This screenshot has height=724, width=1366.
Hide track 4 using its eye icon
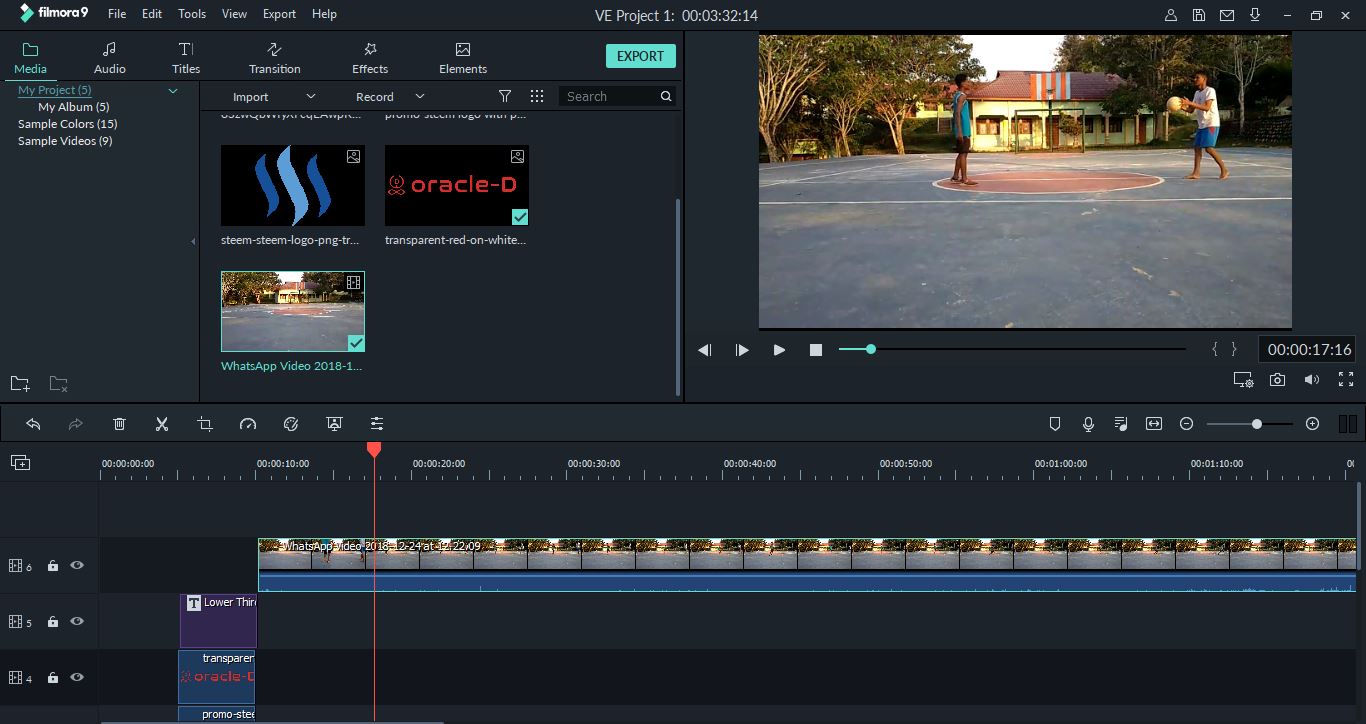coord(77,677)
